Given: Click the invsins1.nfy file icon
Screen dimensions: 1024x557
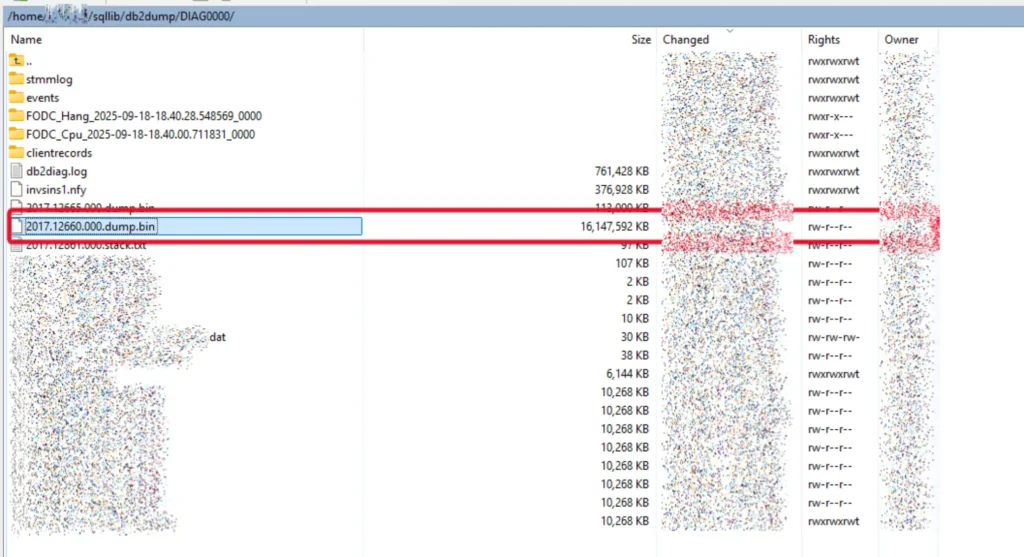Looking at the screenshot, I should click(x=16, y=189).
